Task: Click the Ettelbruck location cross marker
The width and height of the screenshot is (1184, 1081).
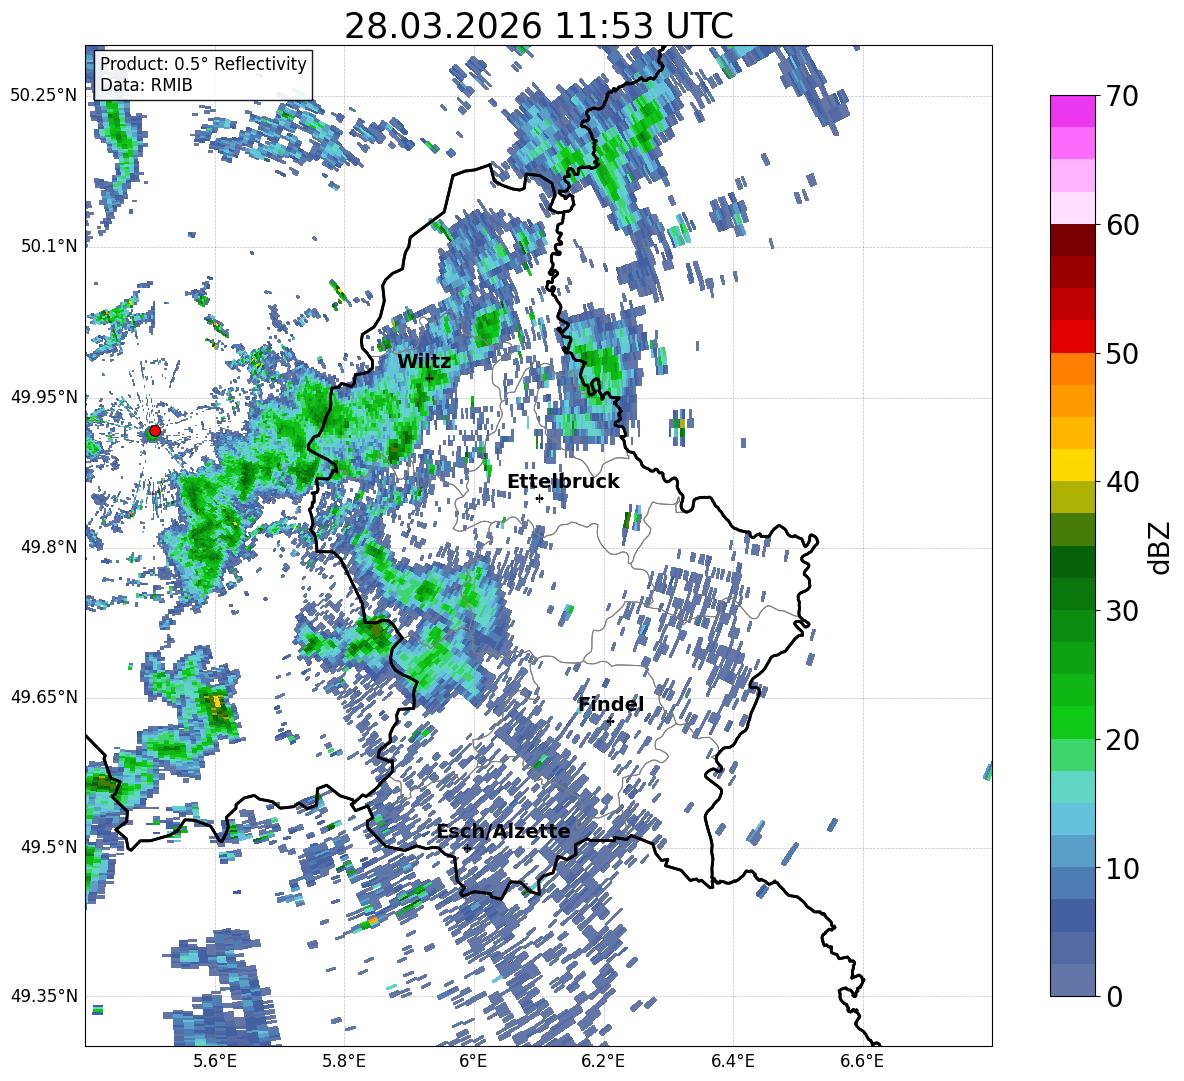Action: tap(539, 498)
